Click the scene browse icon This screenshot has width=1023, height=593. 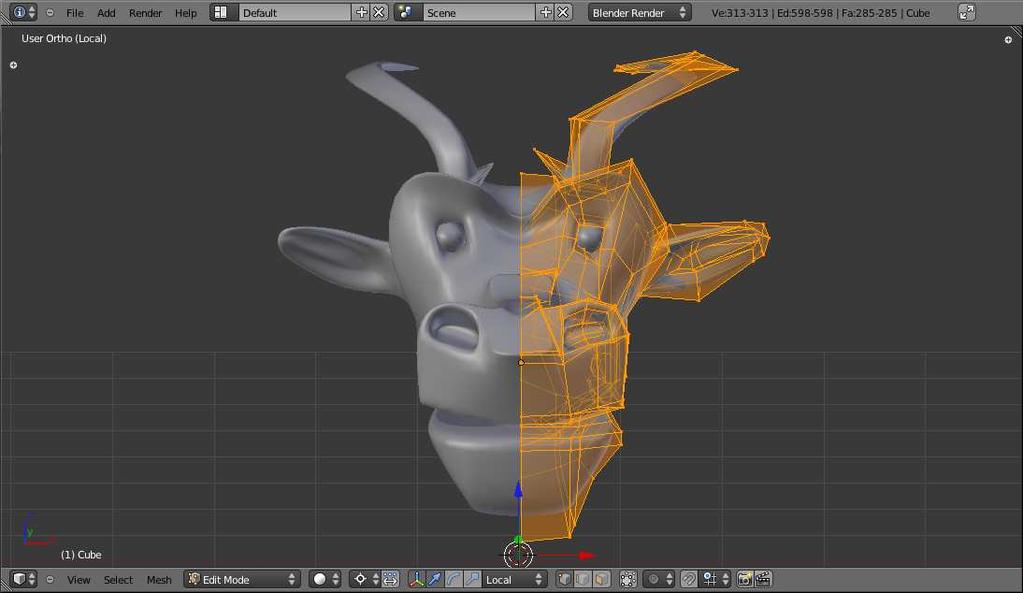click(406, 12)
